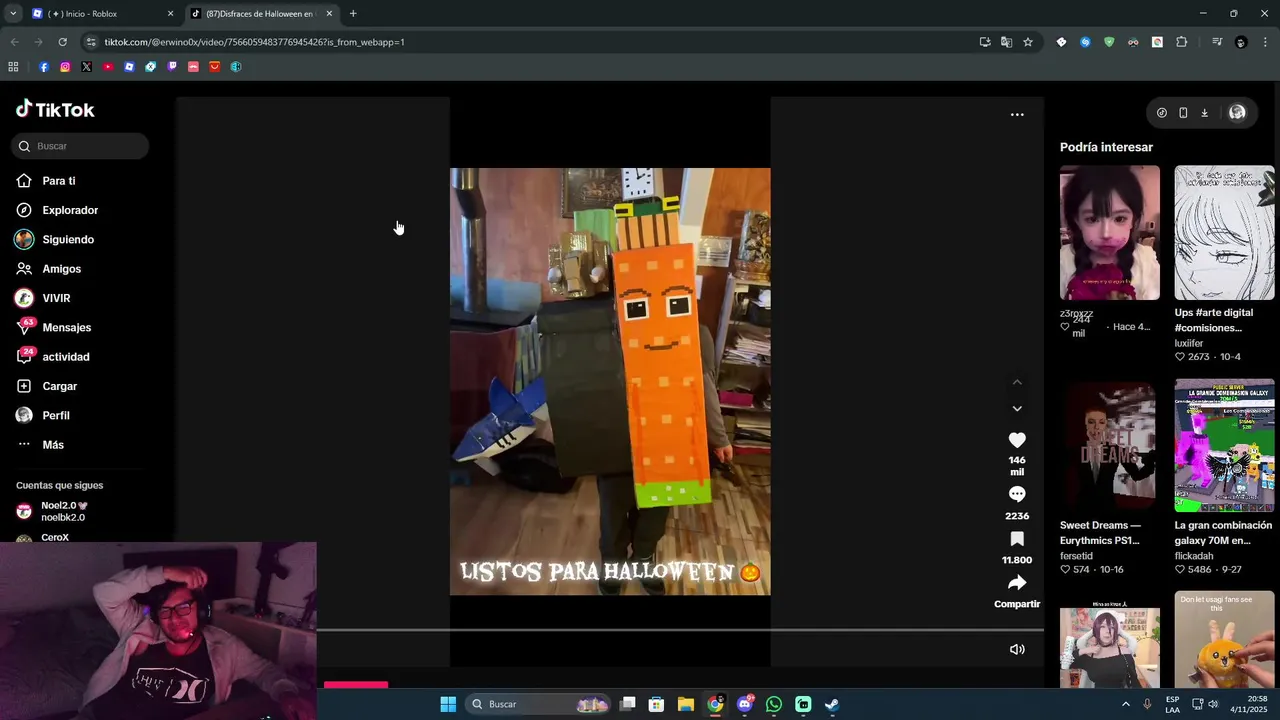Open the Shazam extension icon
This screenshot has height=720, width=1280.
[x=1085, y=42]
